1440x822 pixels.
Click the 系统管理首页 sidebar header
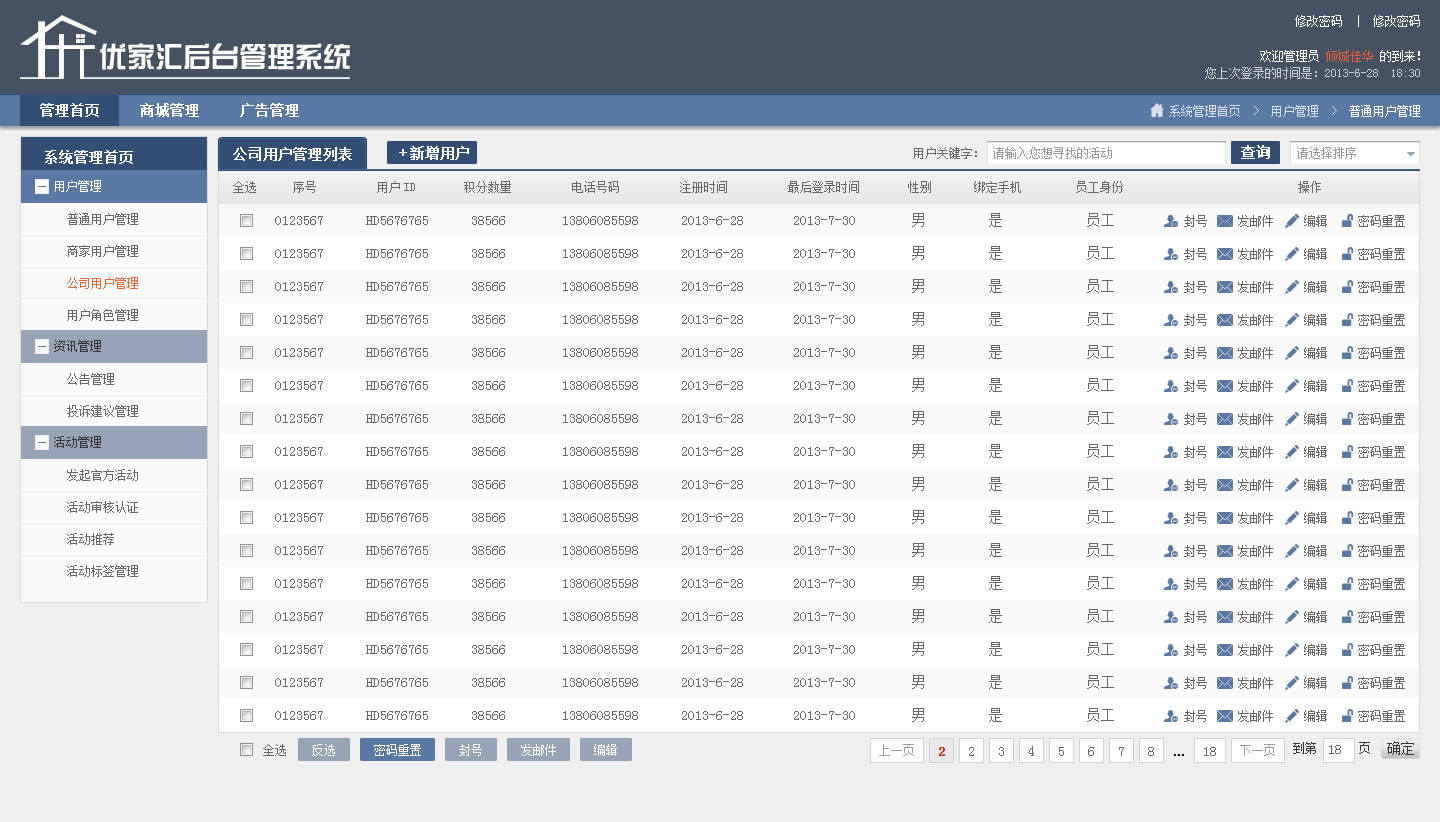[x=114, y=156]
